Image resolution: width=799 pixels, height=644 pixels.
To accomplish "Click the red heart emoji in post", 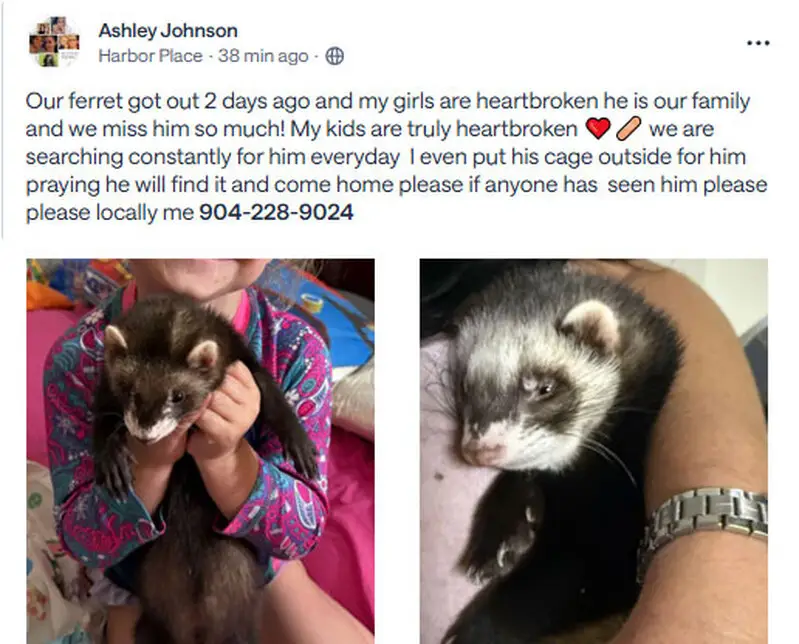I will click(598, 128).
